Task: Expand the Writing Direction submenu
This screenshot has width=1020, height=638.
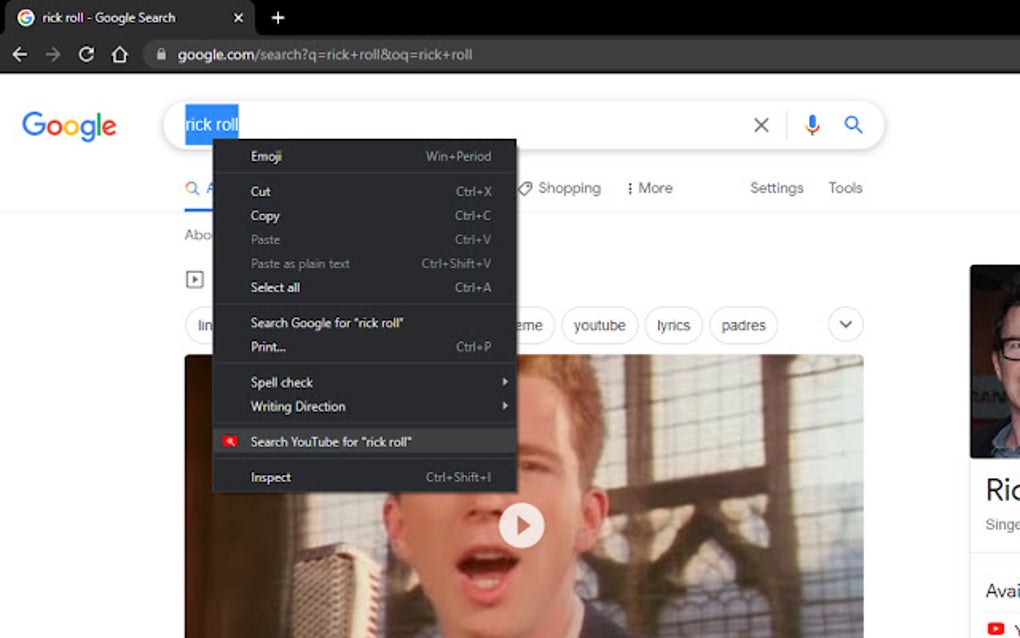Action: pyautogui.click(x=297, y=406)
